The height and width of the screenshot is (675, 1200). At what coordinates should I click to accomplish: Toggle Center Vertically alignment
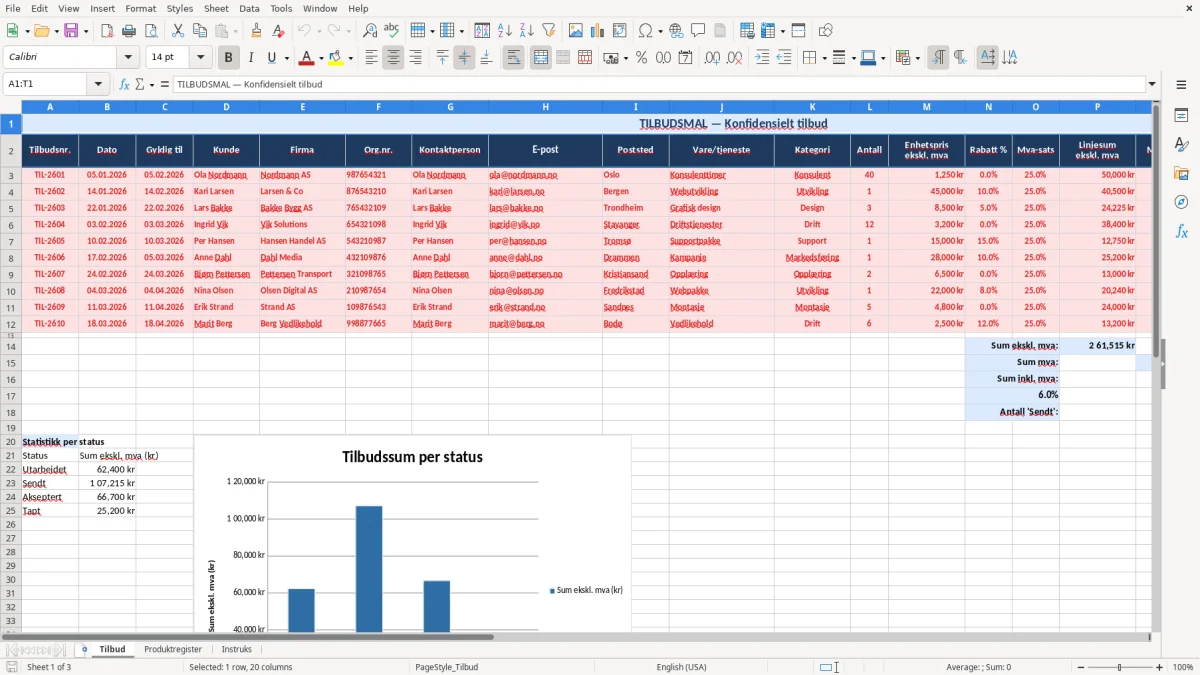[464, 58]
